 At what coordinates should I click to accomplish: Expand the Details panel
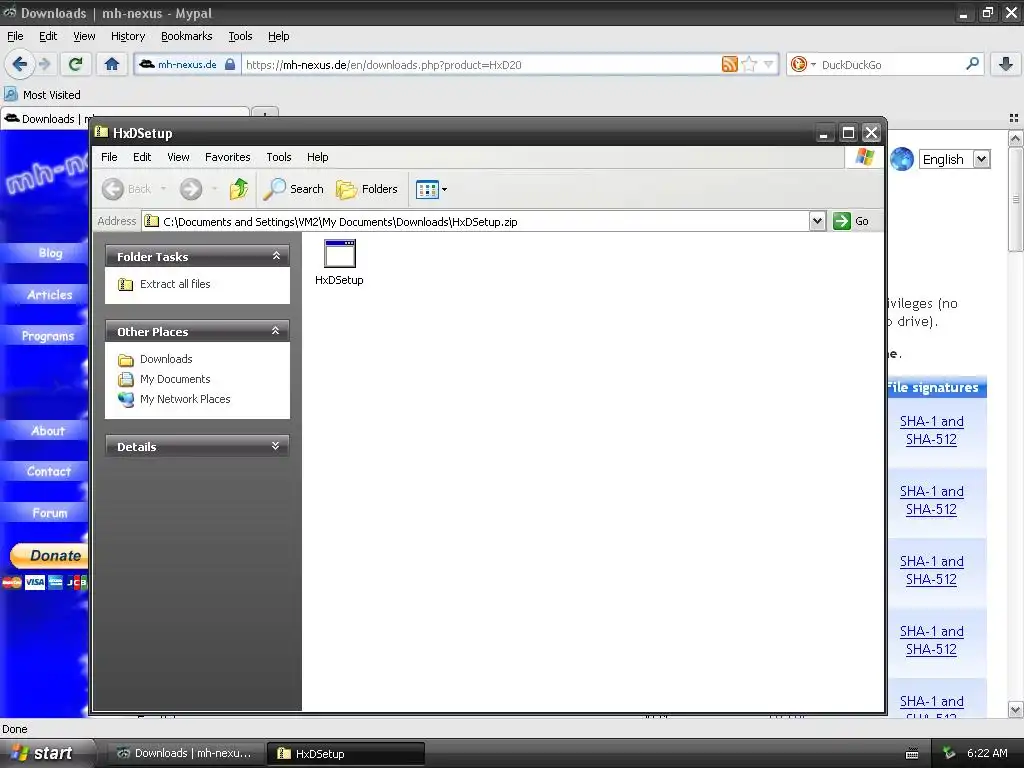276,446
